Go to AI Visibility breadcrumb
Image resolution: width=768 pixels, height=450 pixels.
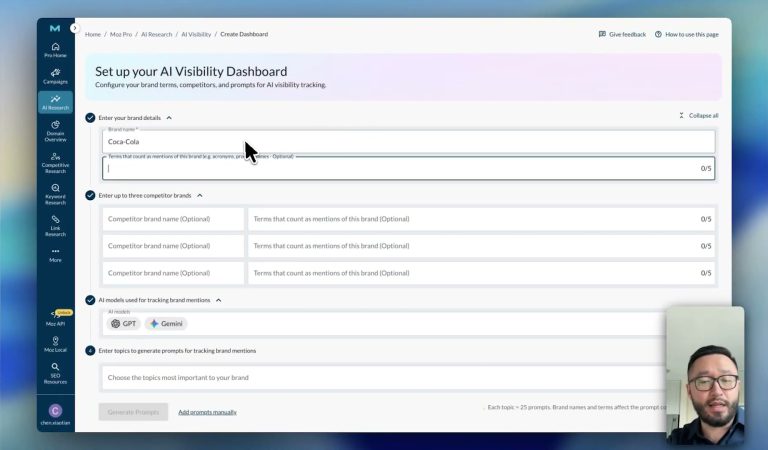pos(196,34)
